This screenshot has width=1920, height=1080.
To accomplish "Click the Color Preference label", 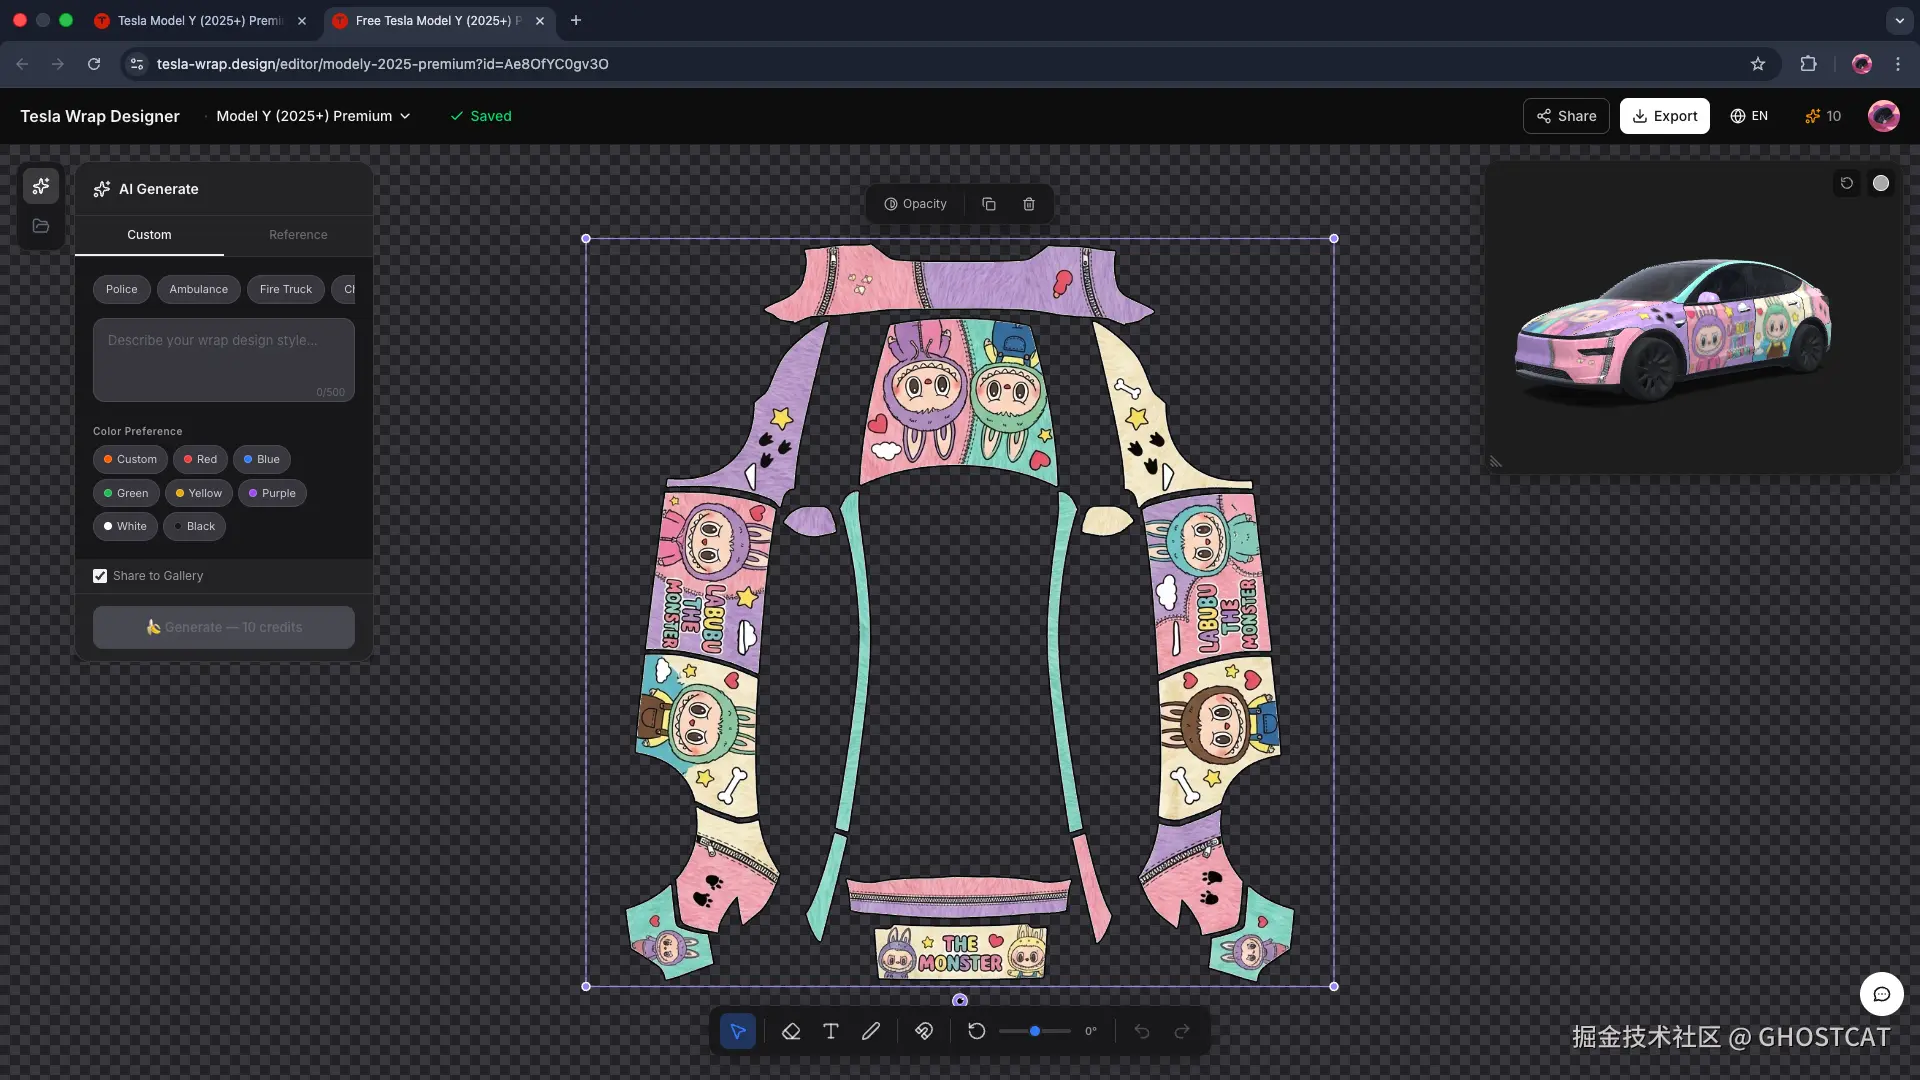I will click(x=138, y=432).
